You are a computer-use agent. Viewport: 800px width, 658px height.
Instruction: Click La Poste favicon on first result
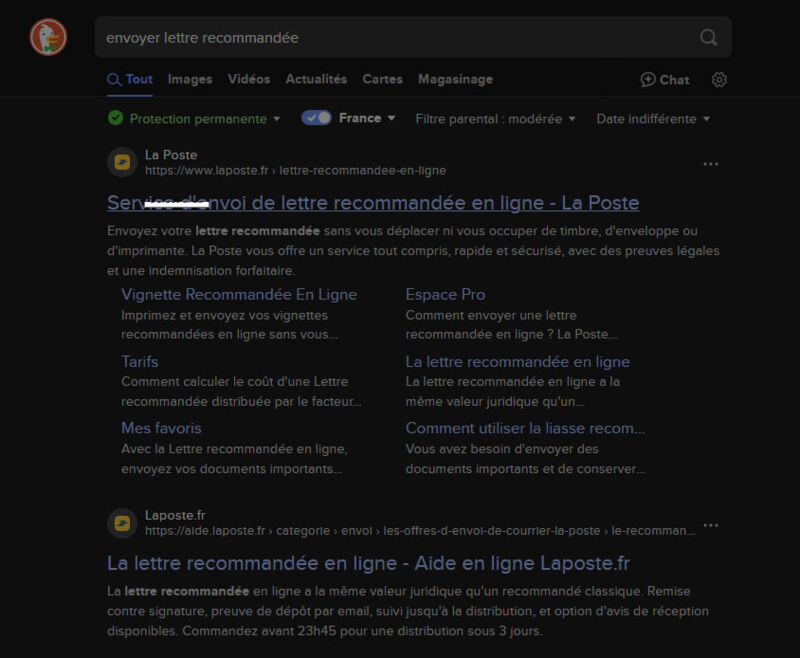click(x=122, y=162)
